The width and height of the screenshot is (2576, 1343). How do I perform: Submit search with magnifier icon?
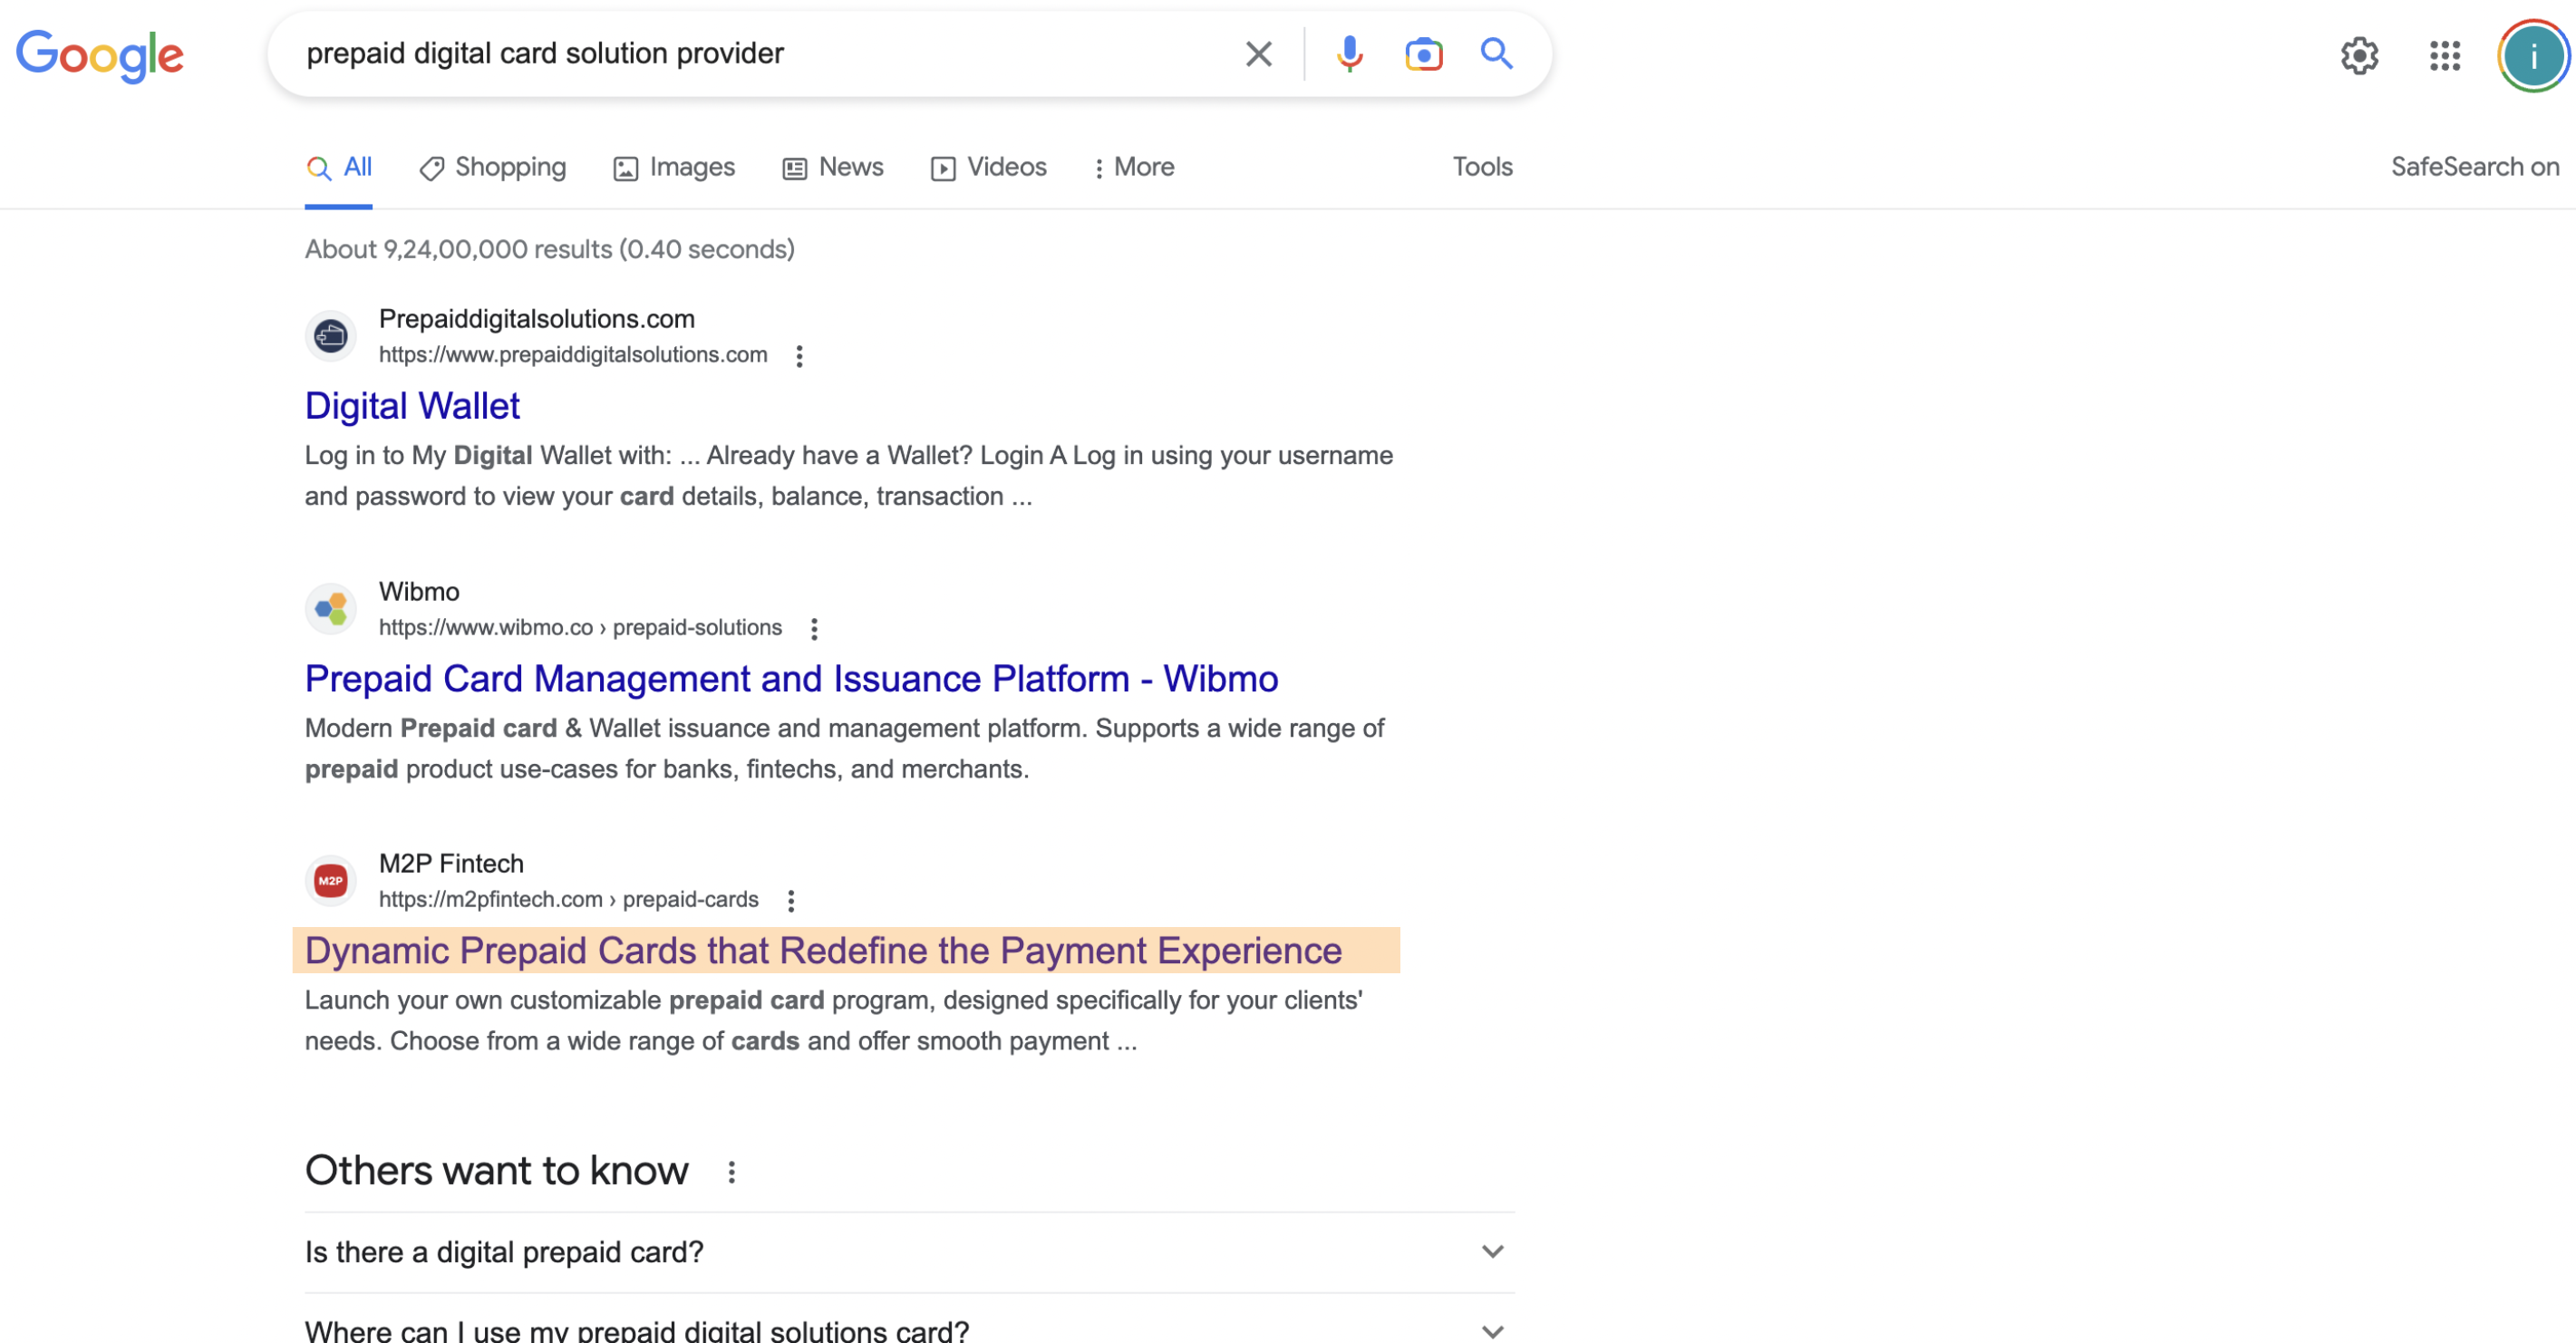point(1496,54)
